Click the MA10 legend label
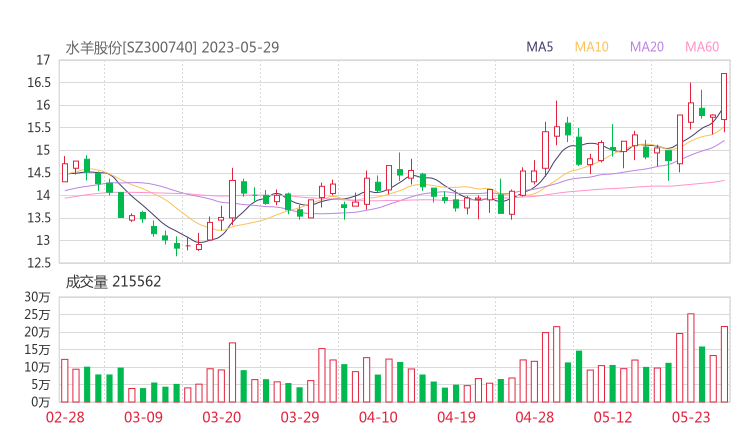This screenshot has width=740, height=440. [591, 47]
